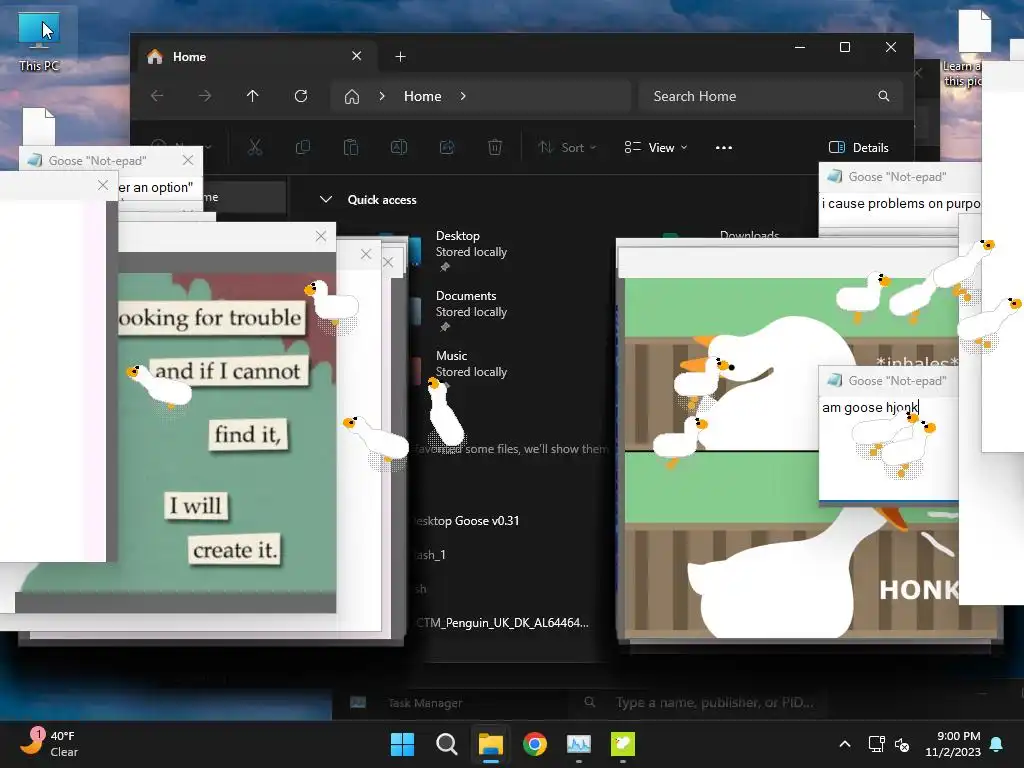Close the 'looking for trouble' meme window

[x=321, y=236]
